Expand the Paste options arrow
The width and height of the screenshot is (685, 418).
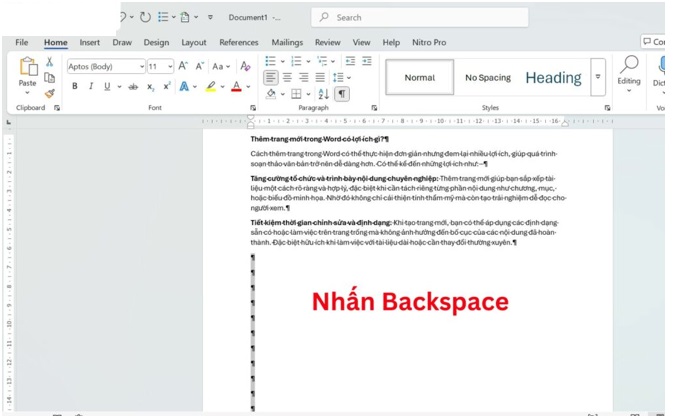click(27, 93)
